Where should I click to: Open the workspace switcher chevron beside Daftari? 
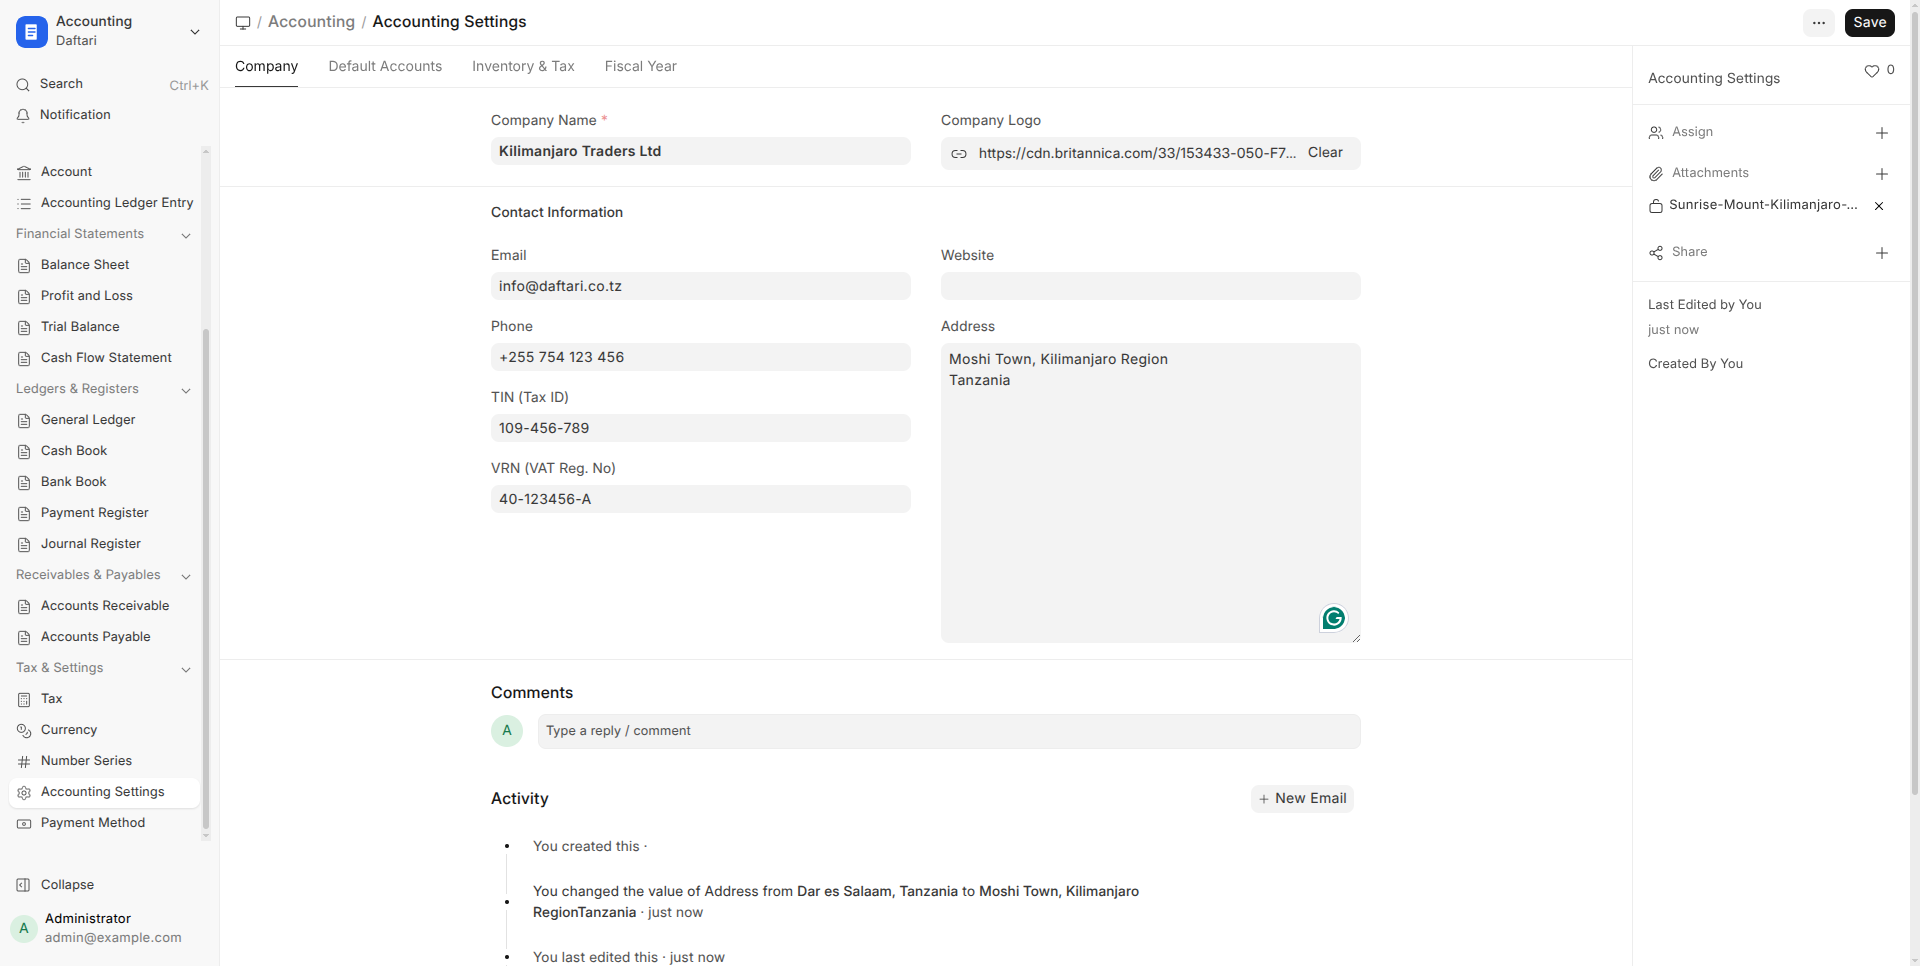[195, 32]
